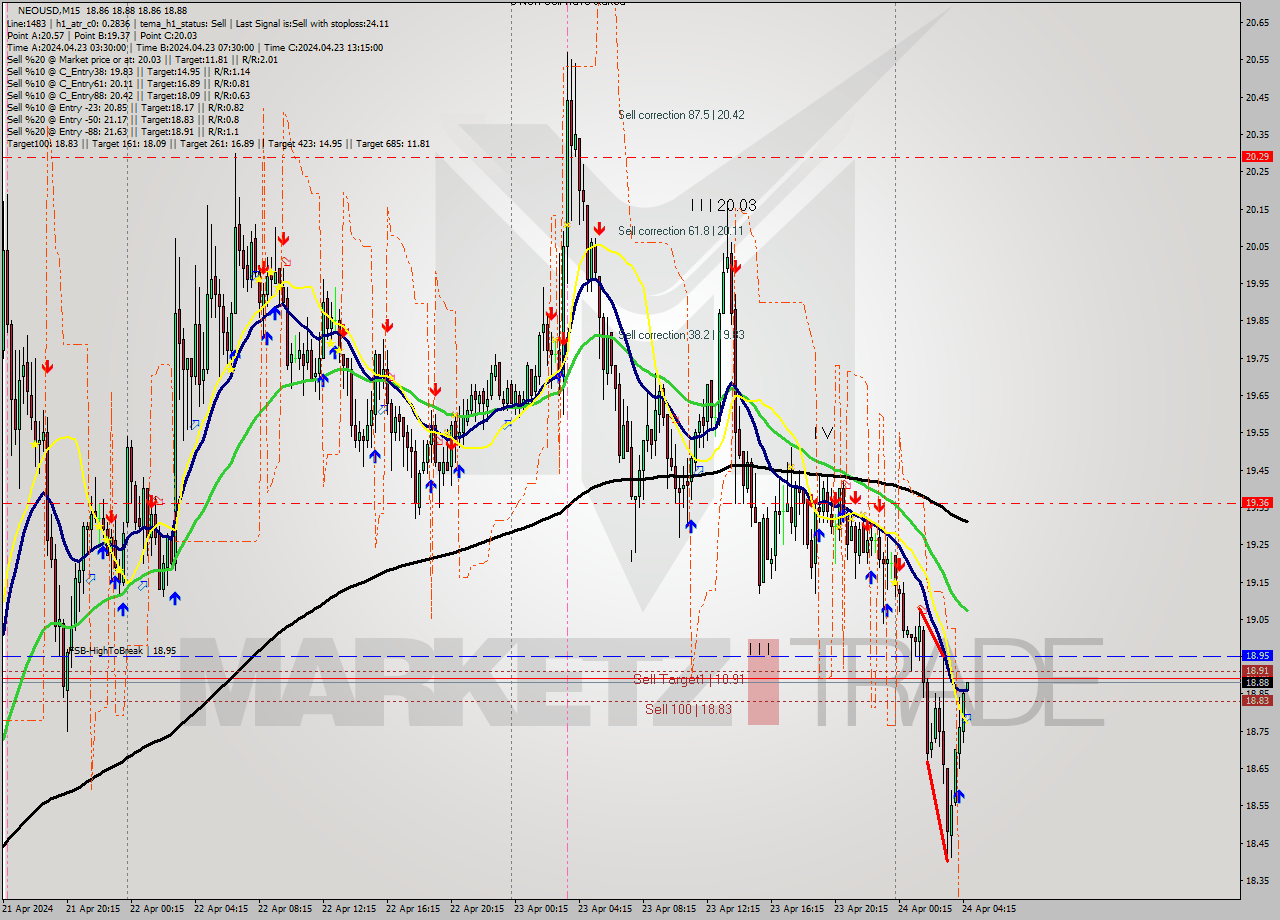Click the 19.25 price axis label
This screenshot has height=920, width=1280.
tap(1257, 545)
